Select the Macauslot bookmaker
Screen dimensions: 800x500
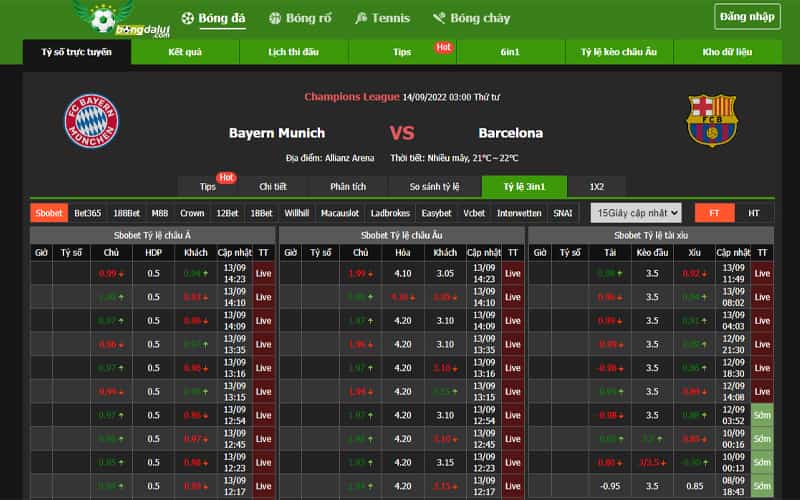pos(340,213)
